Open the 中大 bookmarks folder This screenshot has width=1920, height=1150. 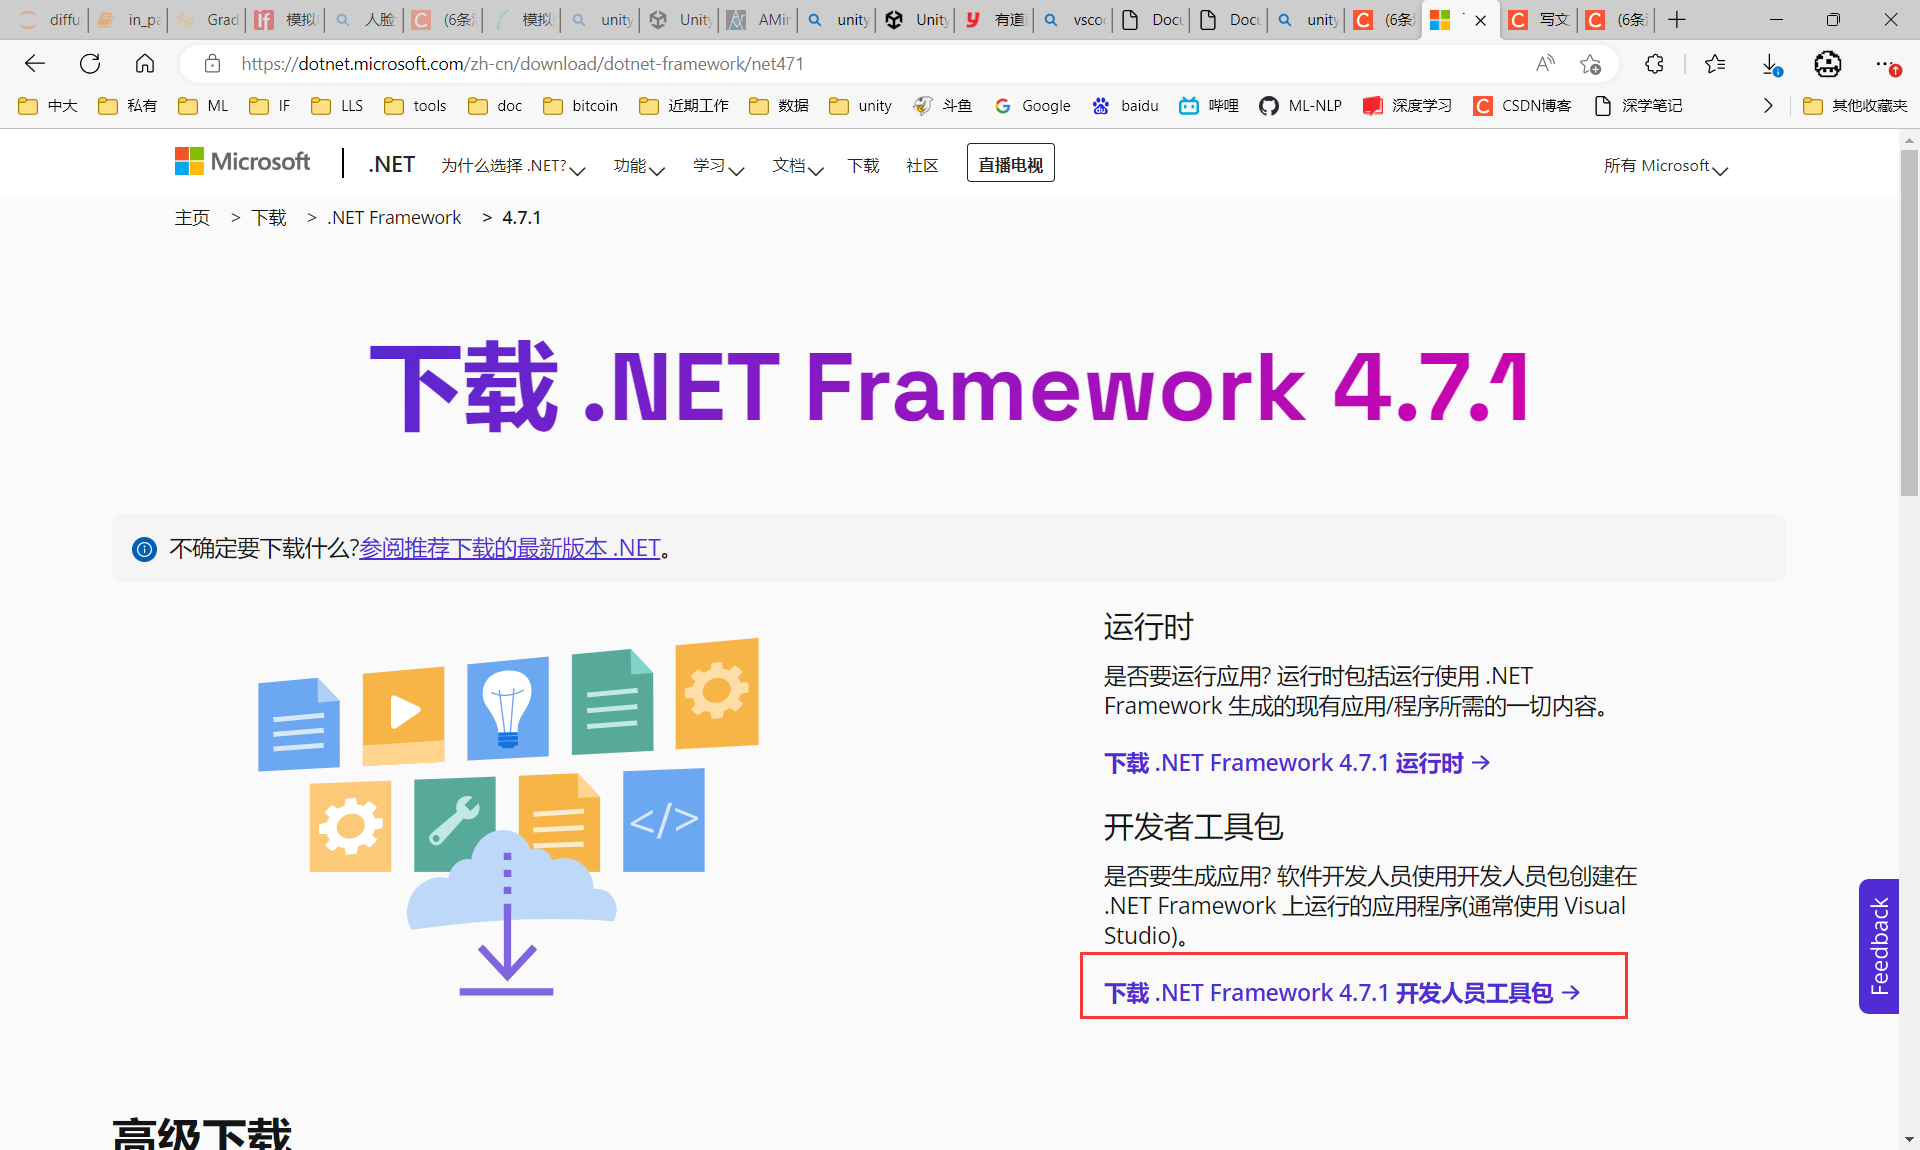tap(48, 106)
